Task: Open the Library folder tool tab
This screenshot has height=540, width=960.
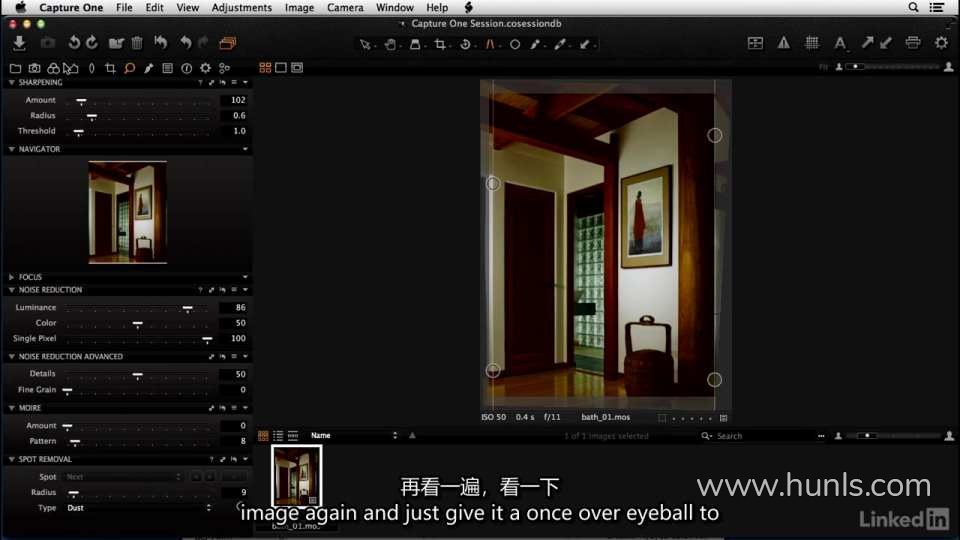Action: (x=15, y=68)
